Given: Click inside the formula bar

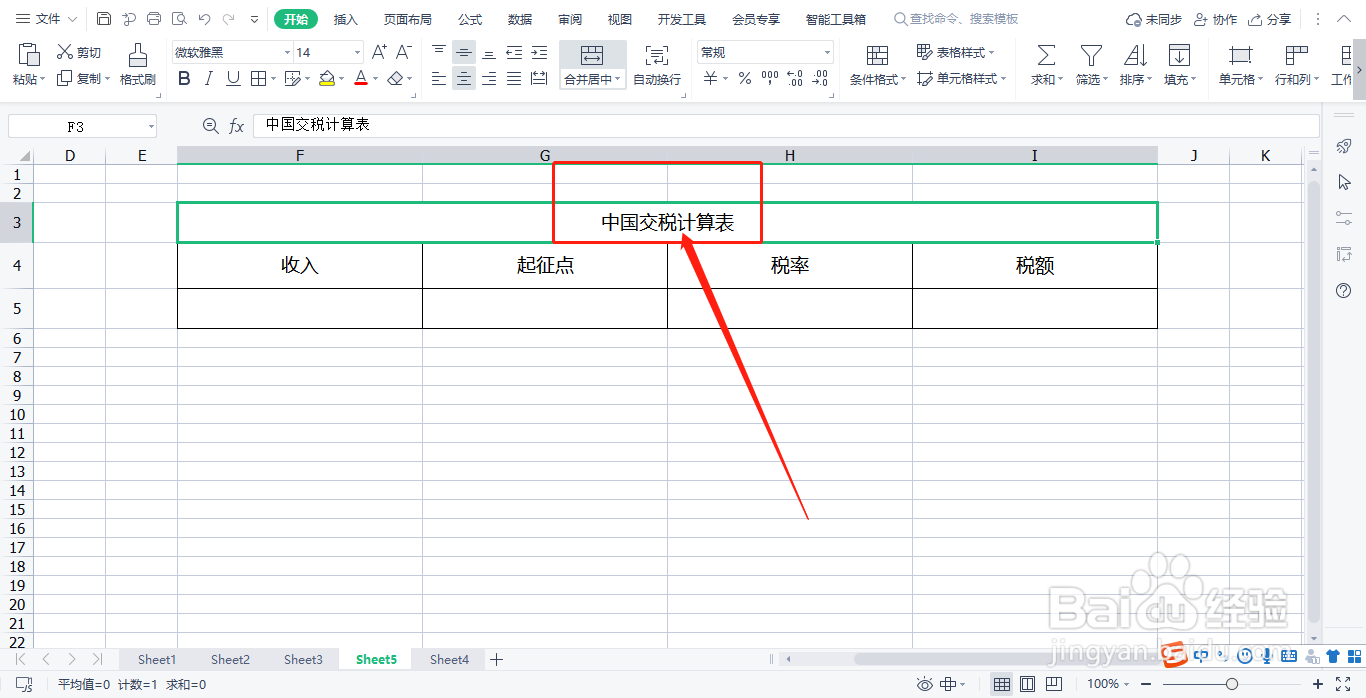Looking at the screenshot, I should coord(500,124).
